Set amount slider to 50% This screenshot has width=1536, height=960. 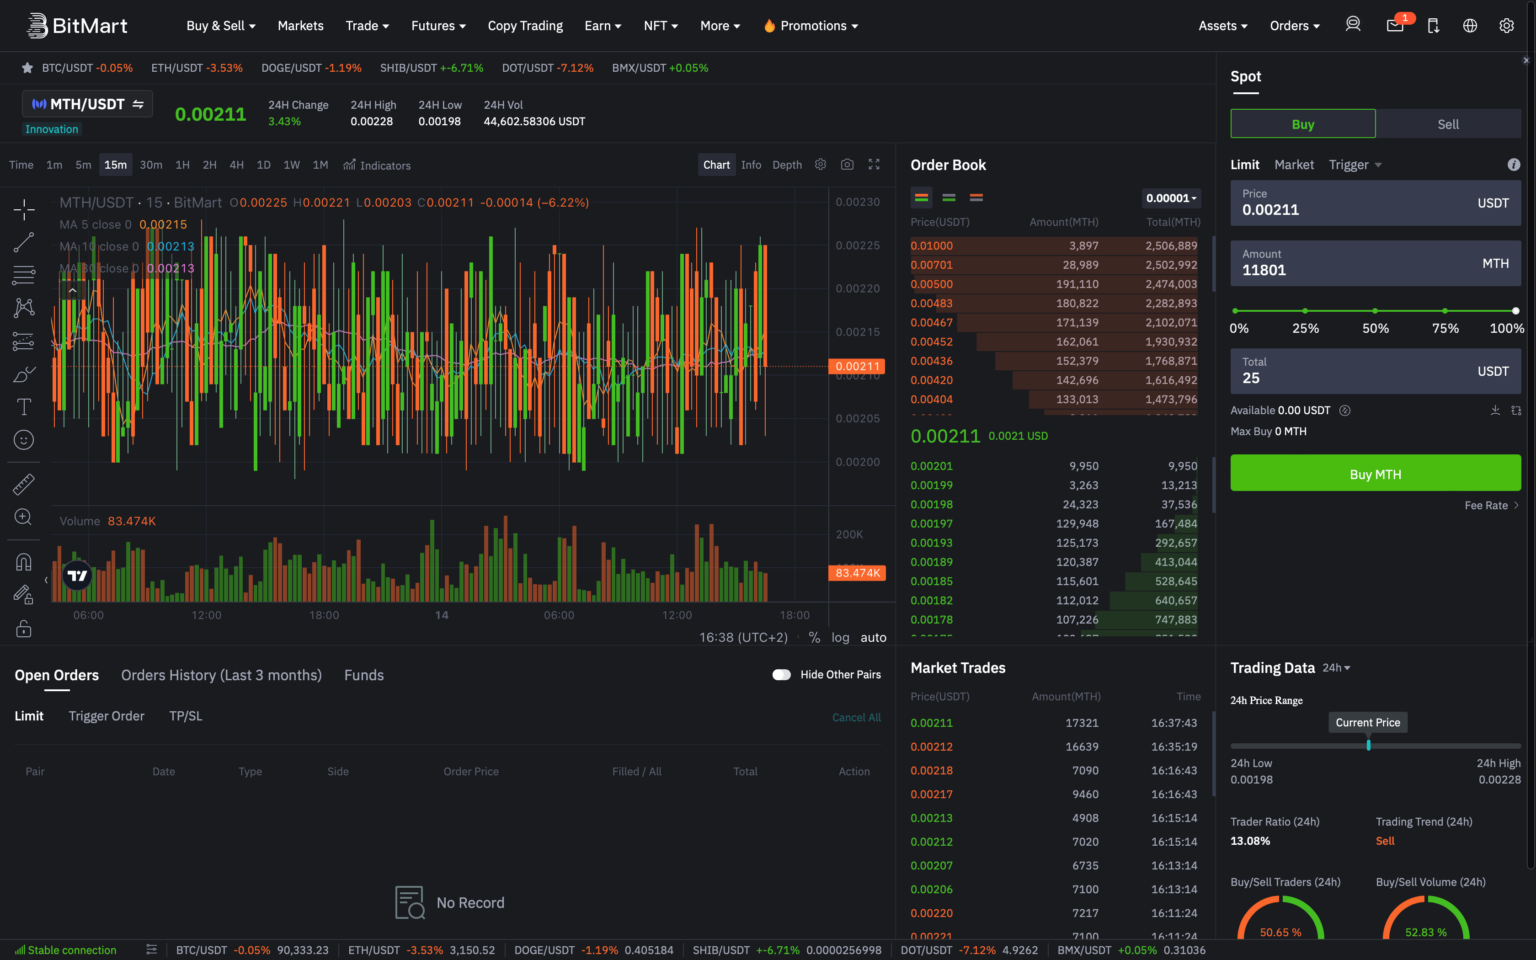[x=1375, y=311]
